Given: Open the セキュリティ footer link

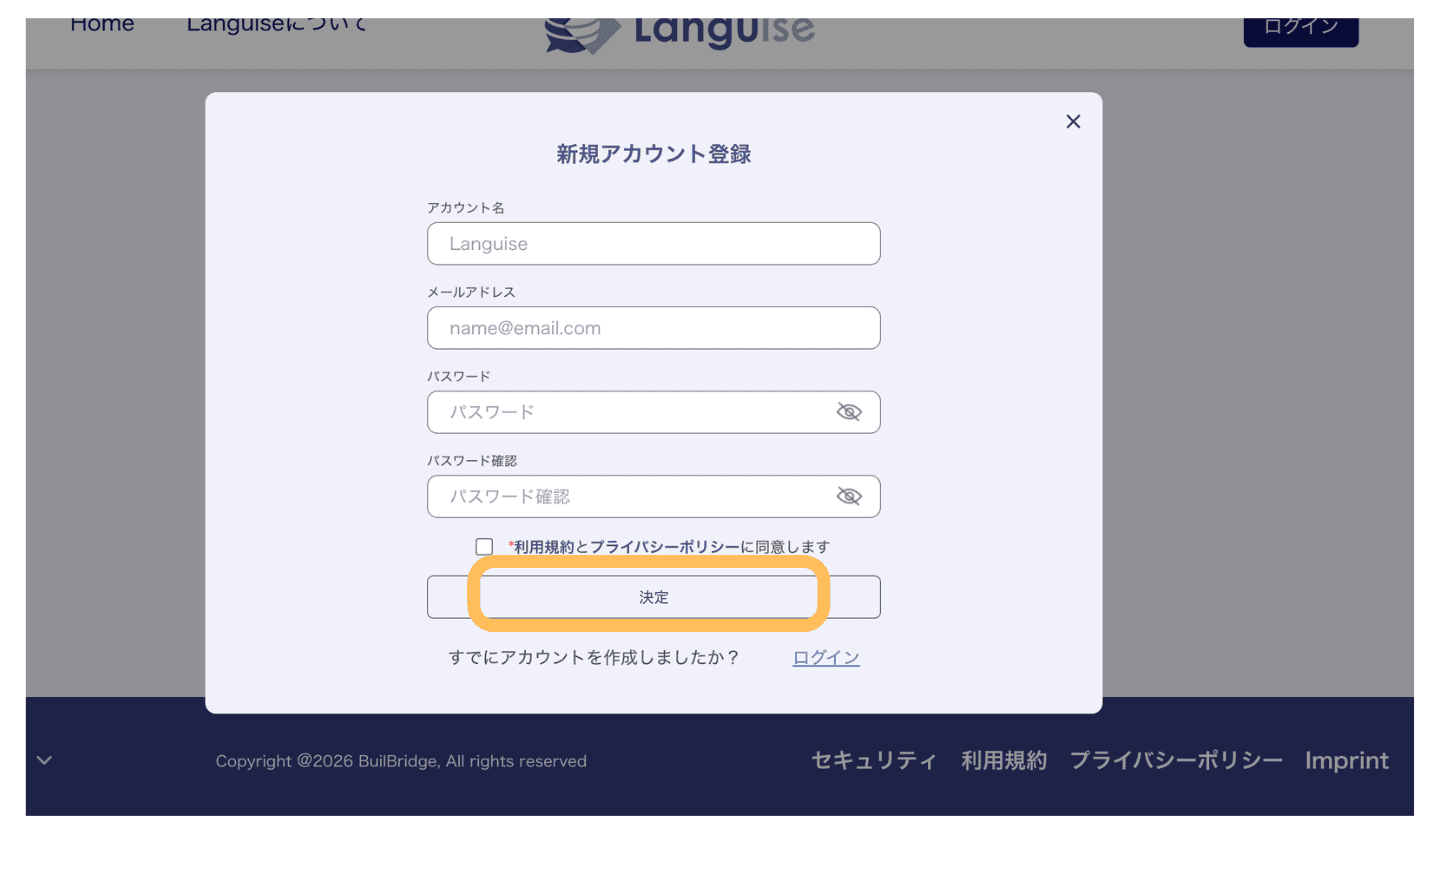Looking at the screenshot, I should 873,761.
